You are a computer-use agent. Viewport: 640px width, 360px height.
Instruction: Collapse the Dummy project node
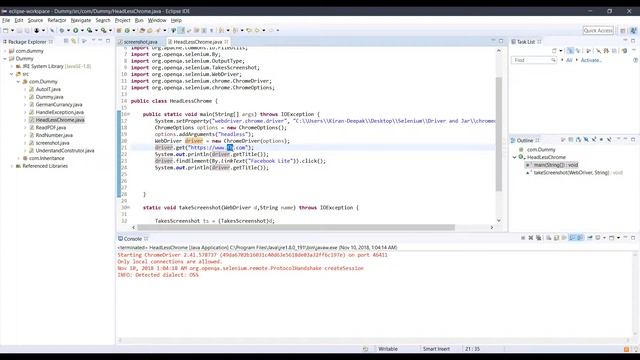5,58
